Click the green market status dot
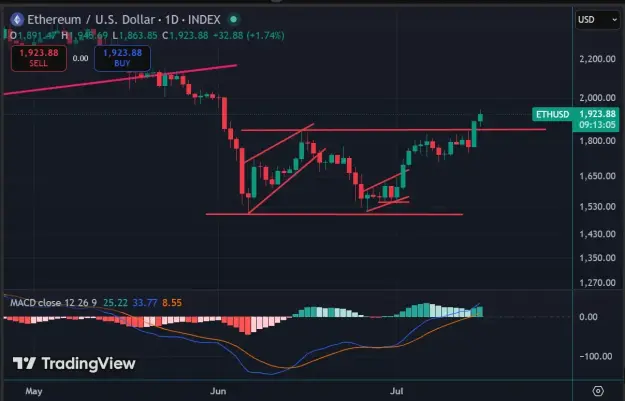This screenshot has width=625, height=401. [x=234, y=19]
